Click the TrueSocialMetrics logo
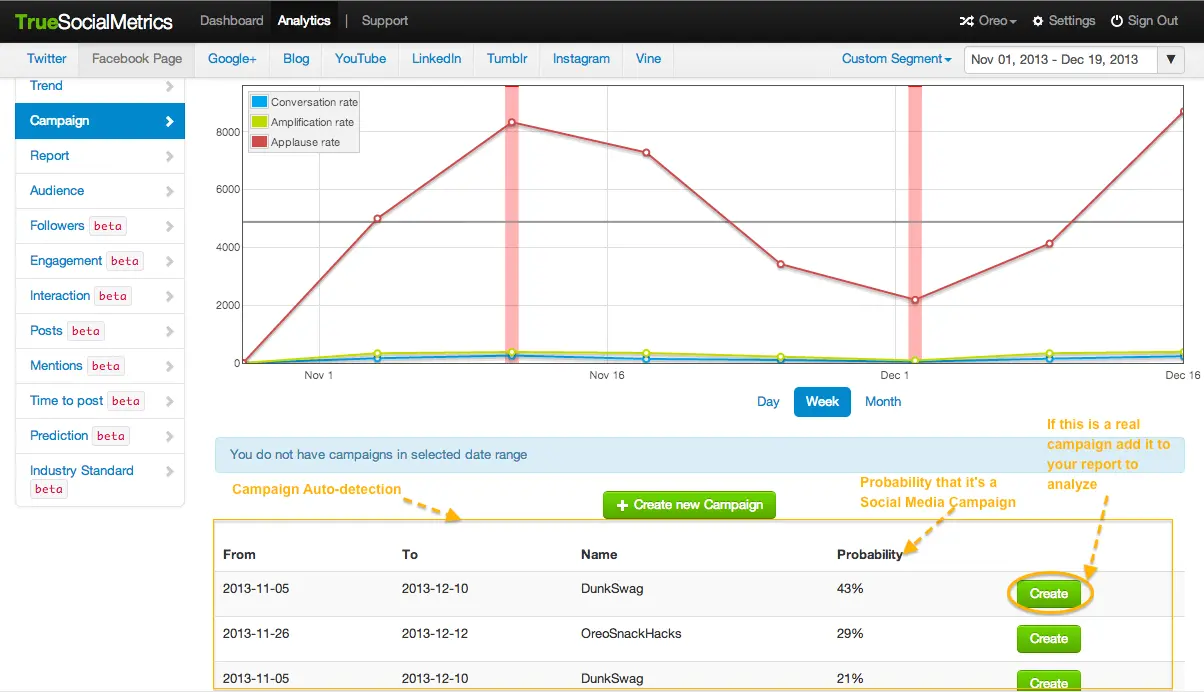This screenshot has width=1204, height=692. pos(94,21)
